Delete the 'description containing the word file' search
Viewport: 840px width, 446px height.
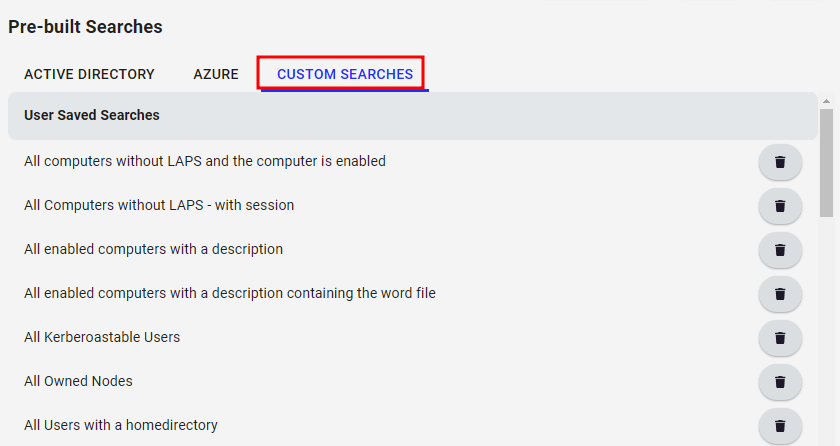(x=780, y=293)
